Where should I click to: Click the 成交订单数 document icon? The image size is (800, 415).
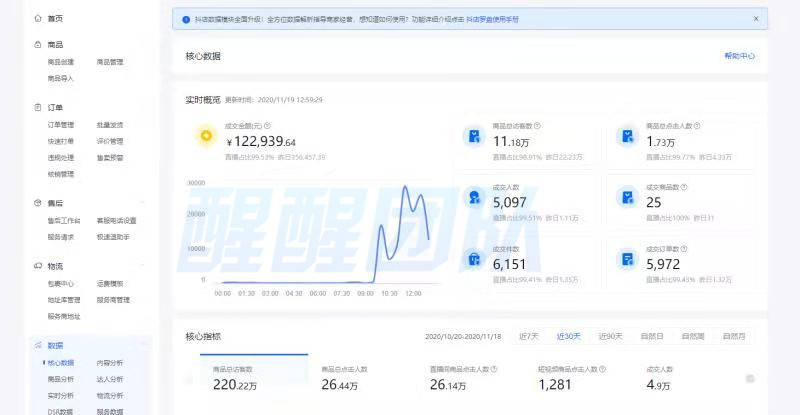[627, 259]
